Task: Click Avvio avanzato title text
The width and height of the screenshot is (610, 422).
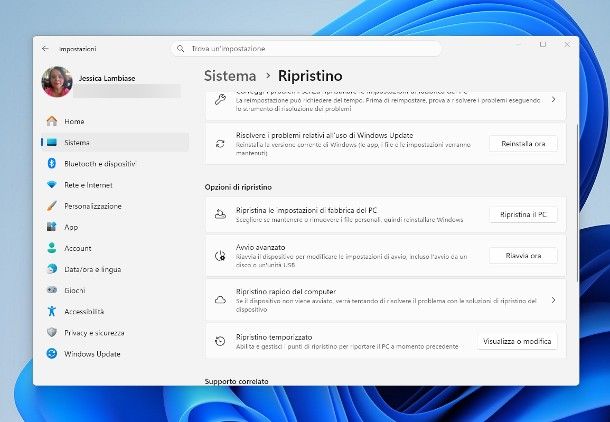Action: coord(260,247)
